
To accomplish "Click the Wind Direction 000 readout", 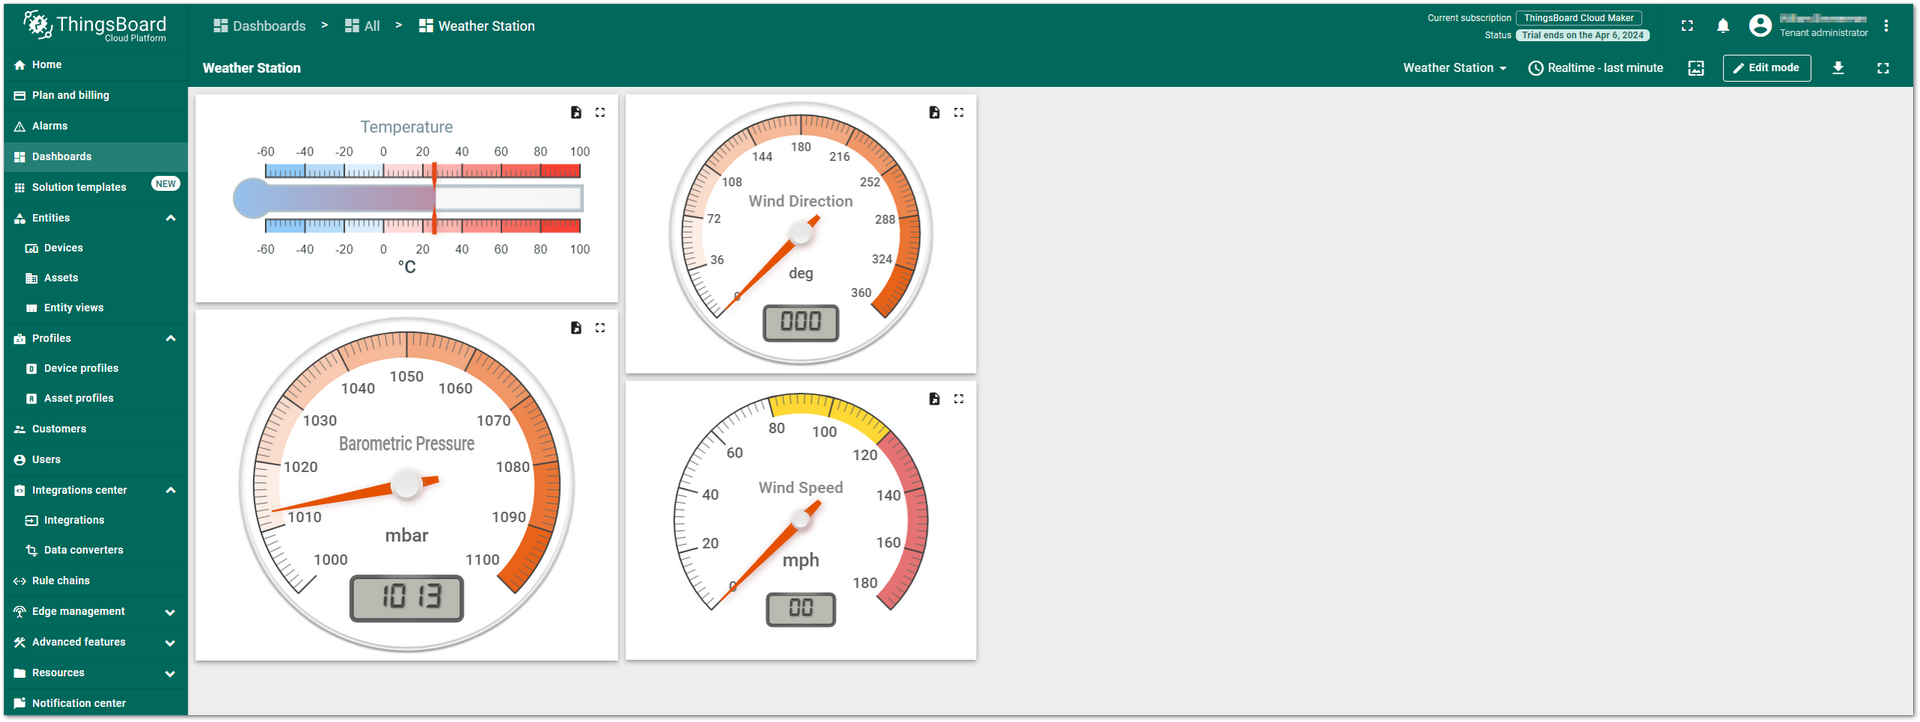I will click(x=801, y=322).
